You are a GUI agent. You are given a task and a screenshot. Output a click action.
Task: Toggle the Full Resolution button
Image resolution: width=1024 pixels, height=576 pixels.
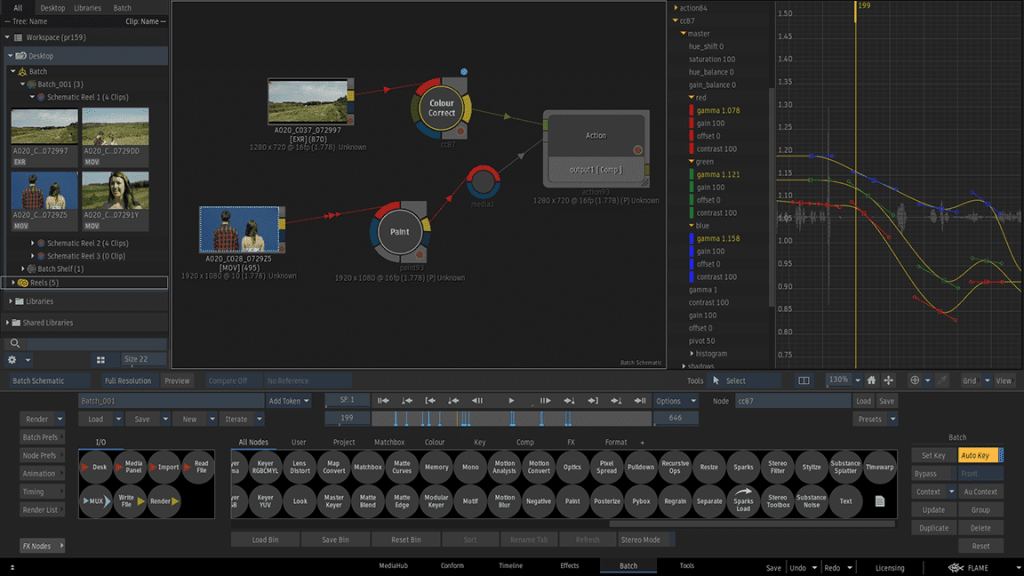pyautogui.click(x=128, y=381)
